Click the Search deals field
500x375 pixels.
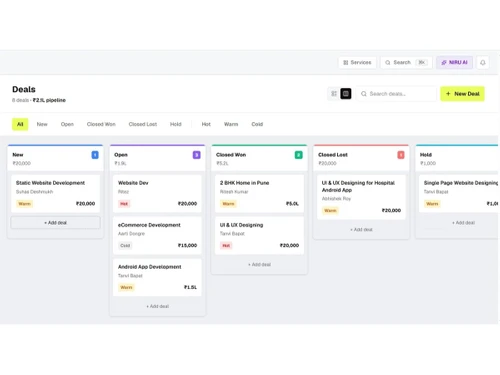[396, 94]
